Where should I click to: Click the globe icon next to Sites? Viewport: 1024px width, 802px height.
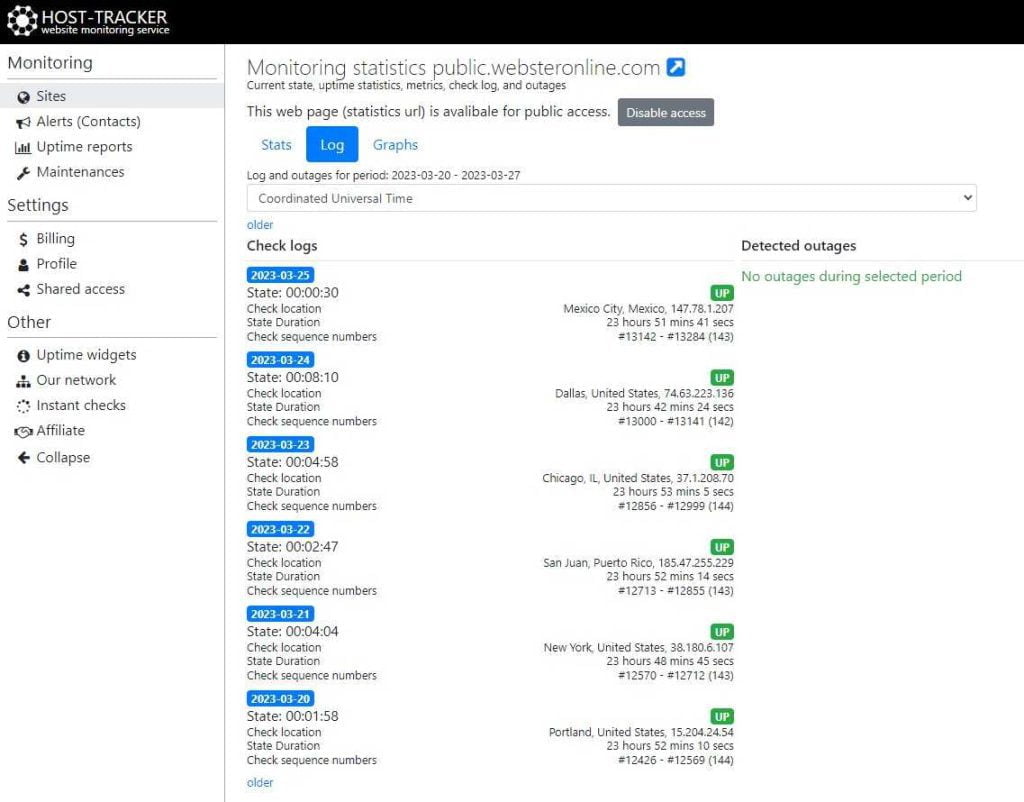coord(23,97)
